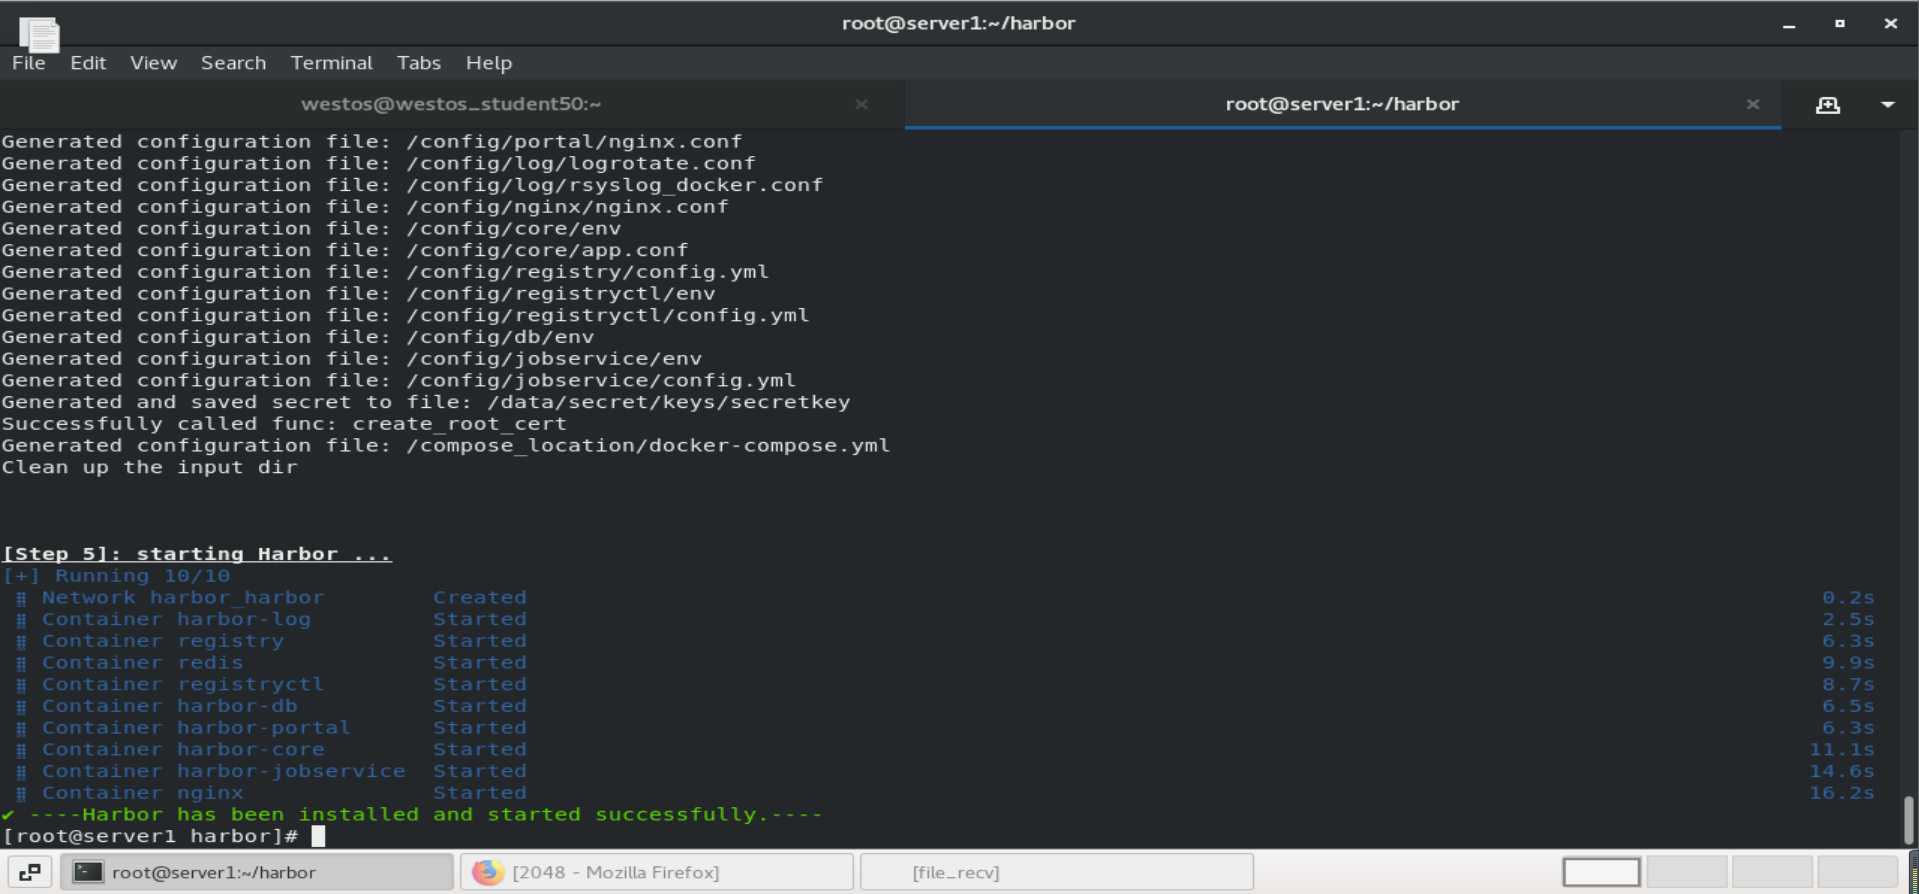Screen dimensions: 1919x894
Task: Click '/config/registry/config.yml' path text
Action: [x=587, y=272]
